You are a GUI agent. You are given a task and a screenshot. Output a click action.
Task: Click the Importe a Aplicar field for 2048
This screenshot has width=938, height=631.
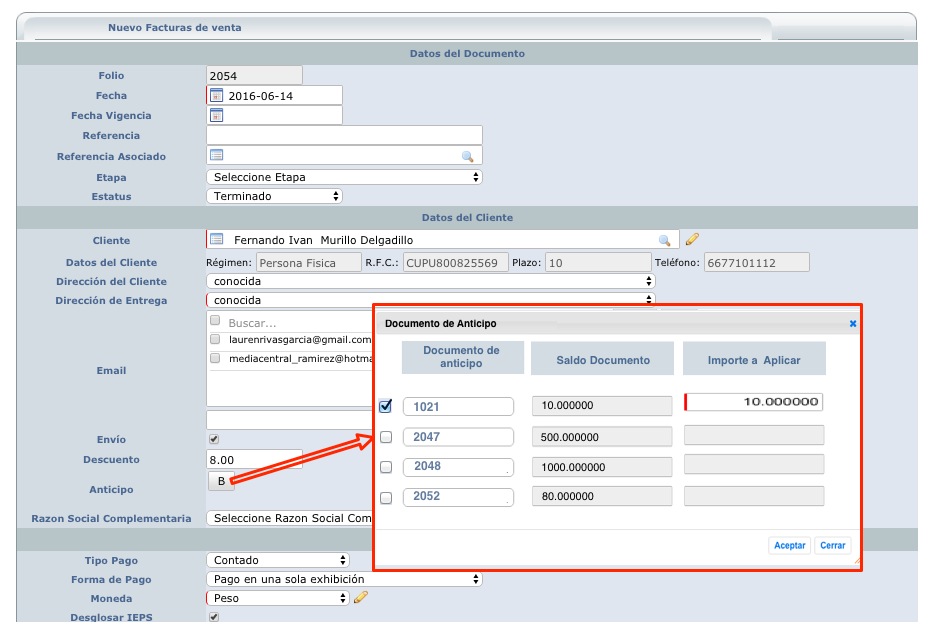pyautogui.click(x=754, y=464)
